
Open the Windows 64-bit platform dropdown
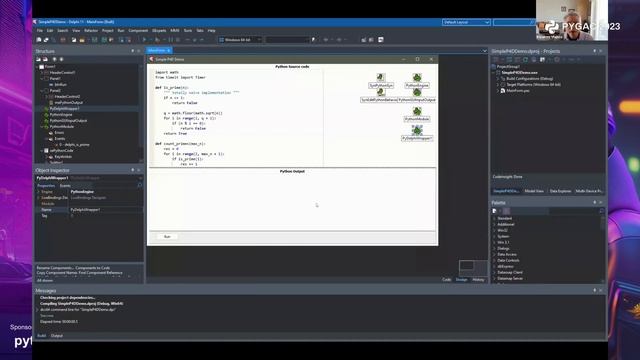point(240,40)
